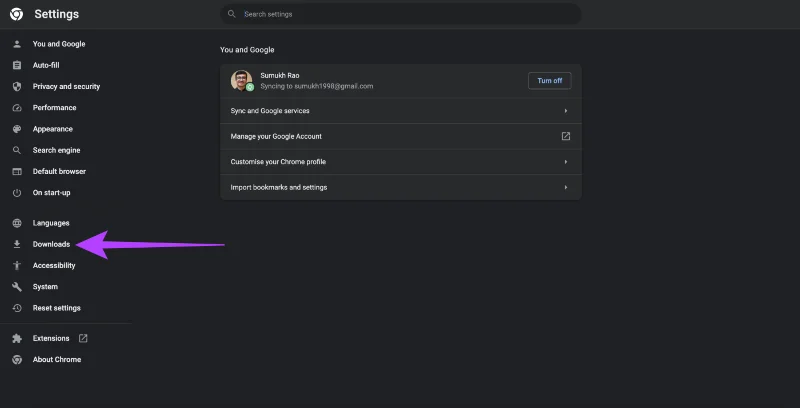The image size is (800, 408).
Task: Focus the Search settings field
Action: point(401,14)
